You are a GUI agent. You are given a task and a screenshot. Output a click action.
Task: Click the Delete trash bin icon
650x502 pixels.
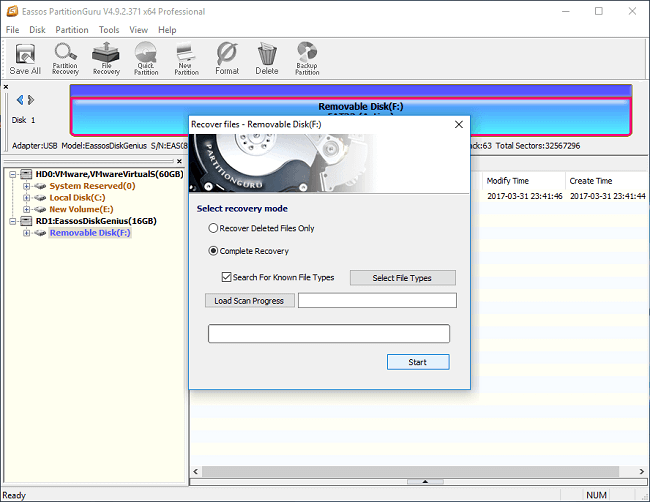pyautogui.click(x=267, y=59)
